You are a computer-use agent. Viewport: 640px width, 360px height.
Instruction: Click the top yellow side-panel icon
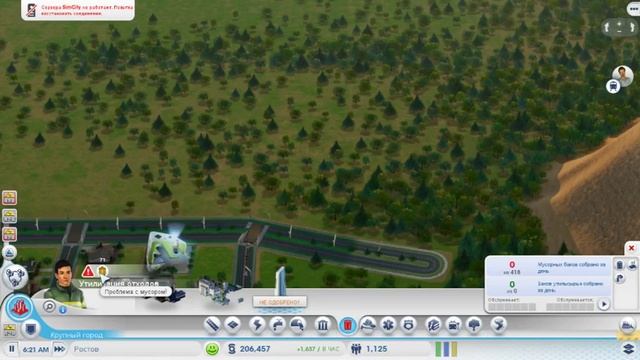click(x=9, y=198)
